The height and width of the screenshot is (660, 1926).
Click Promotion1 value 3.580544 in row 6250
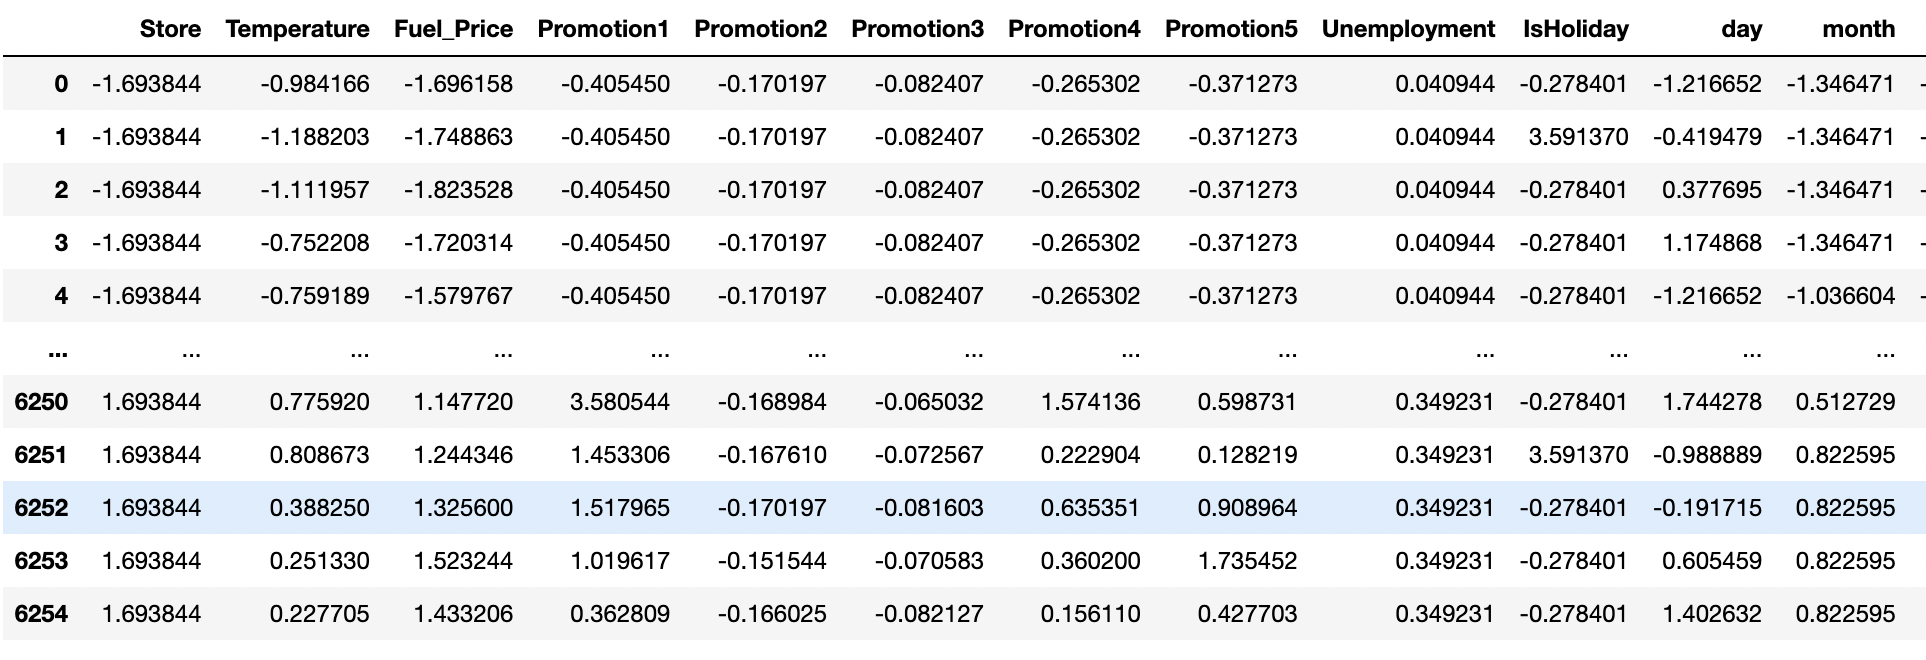pos(619,402)
